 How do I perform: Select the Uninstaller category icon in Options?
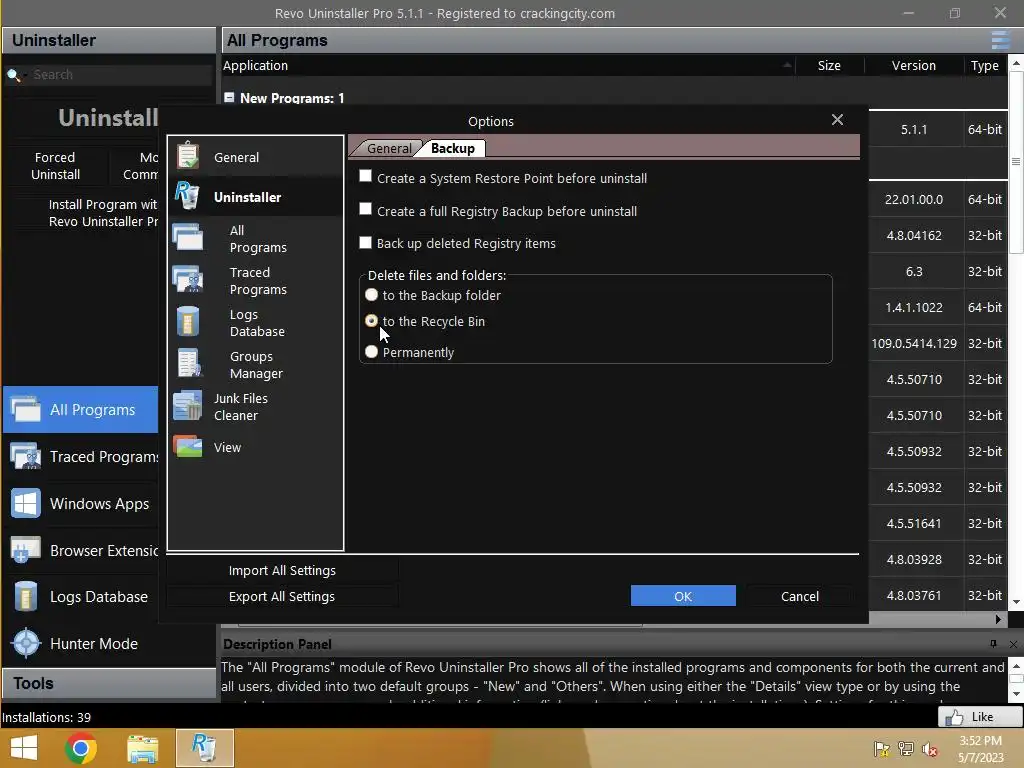pyautogui.click(x=187, y=195)
